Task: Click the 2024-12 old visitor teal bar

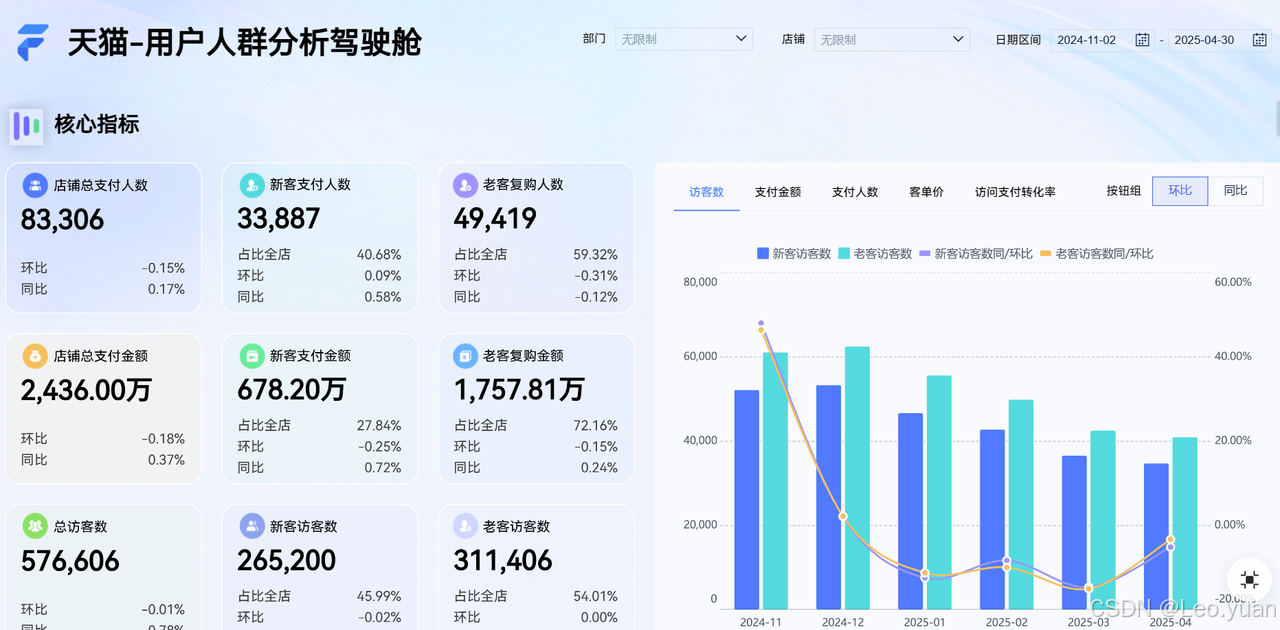Action: [857, 478]
